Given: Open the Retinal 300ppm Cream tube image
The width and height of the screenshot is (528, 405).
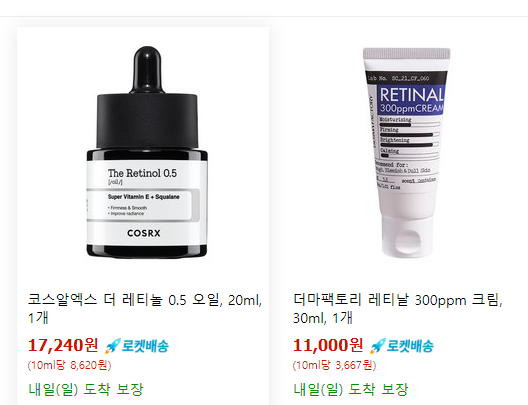Looking at the screenshot, I should click(x=407, y=153).
